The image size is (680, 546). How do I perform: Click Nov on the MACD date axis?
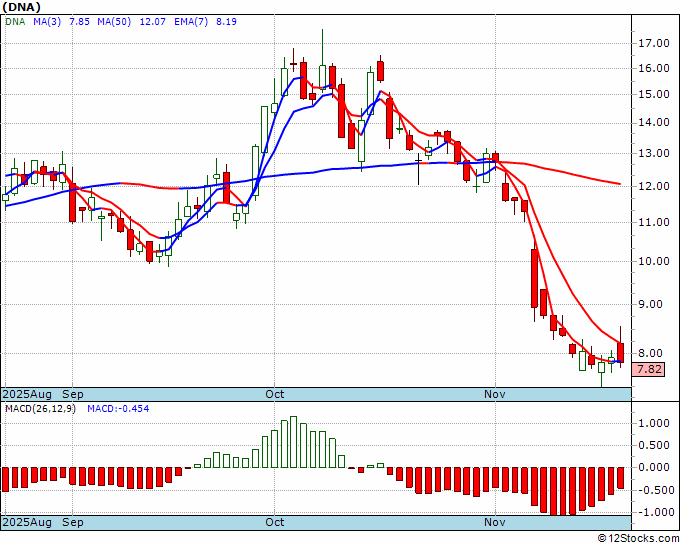click(495, 522)
